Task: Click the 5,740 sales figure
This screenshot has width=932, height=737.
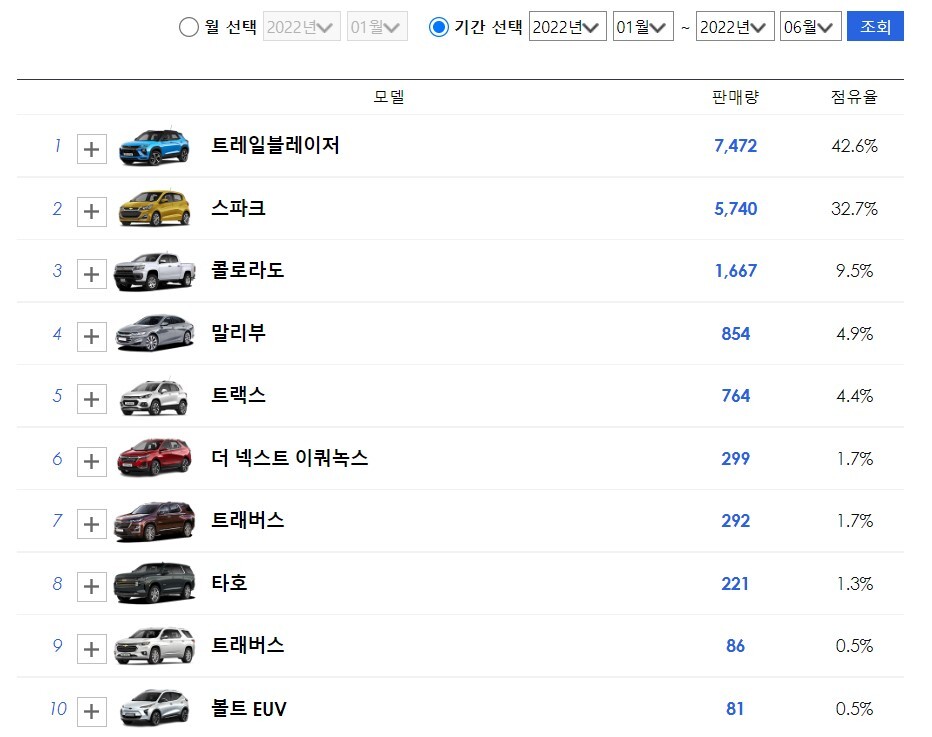Action: coord(735,209)
